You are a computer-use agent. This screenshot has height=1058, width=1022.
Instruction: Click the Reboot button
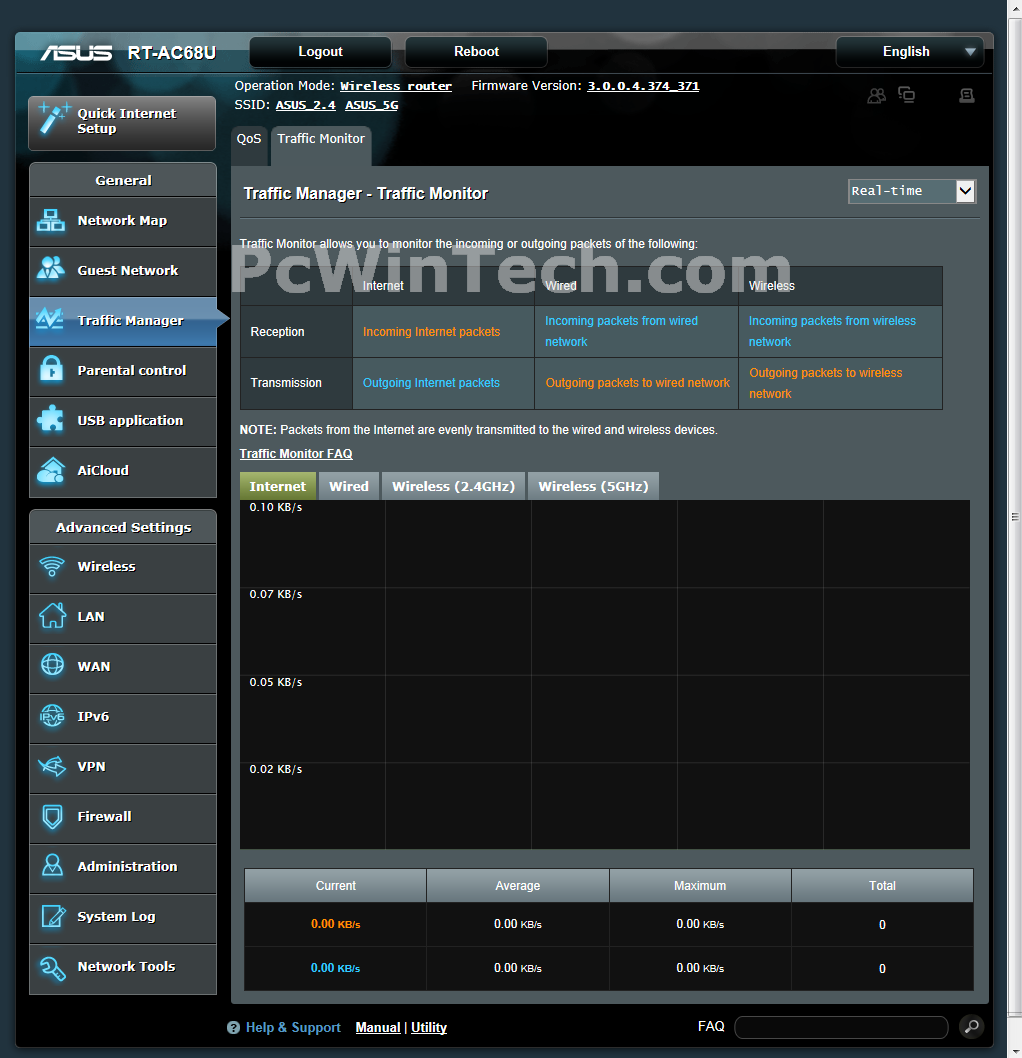coord(476,52)
